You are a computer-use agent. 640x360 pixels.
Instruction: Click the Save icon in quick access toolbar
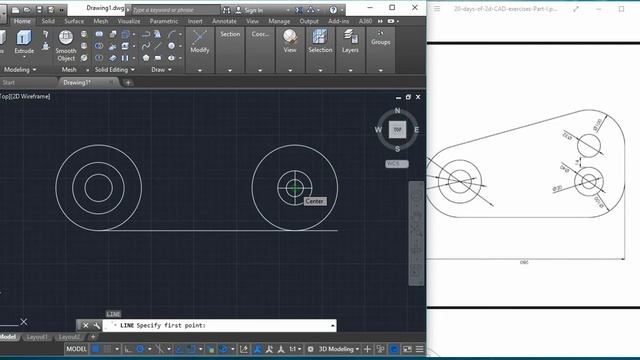coord(39,10)
